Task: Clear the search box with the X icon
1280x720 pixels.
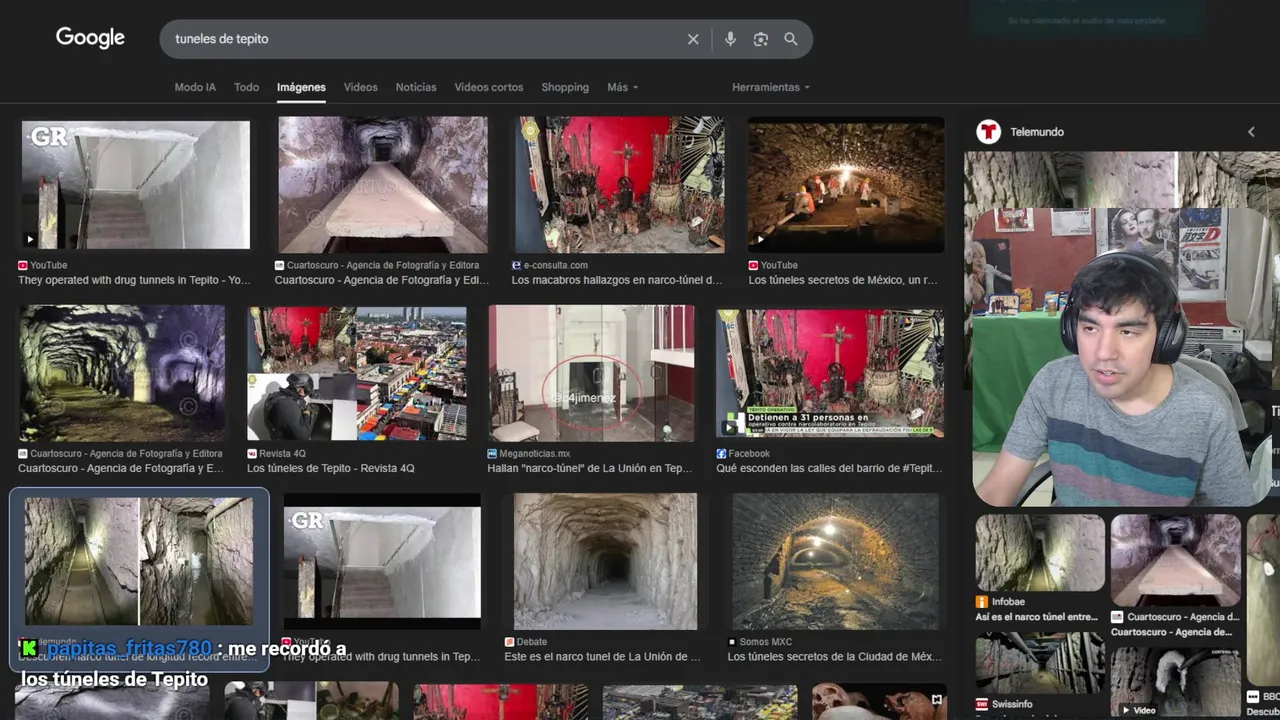Action: coord(693,39)
